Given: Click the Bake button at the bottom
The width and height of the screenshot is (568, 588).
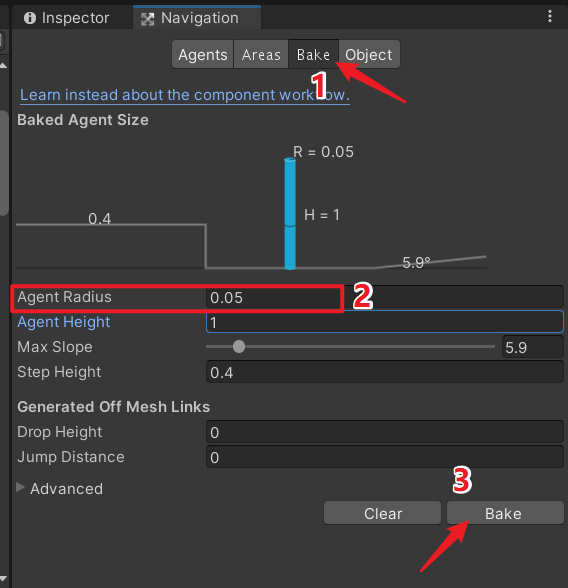Looking at the screenshot, I should tap(505, 513).
